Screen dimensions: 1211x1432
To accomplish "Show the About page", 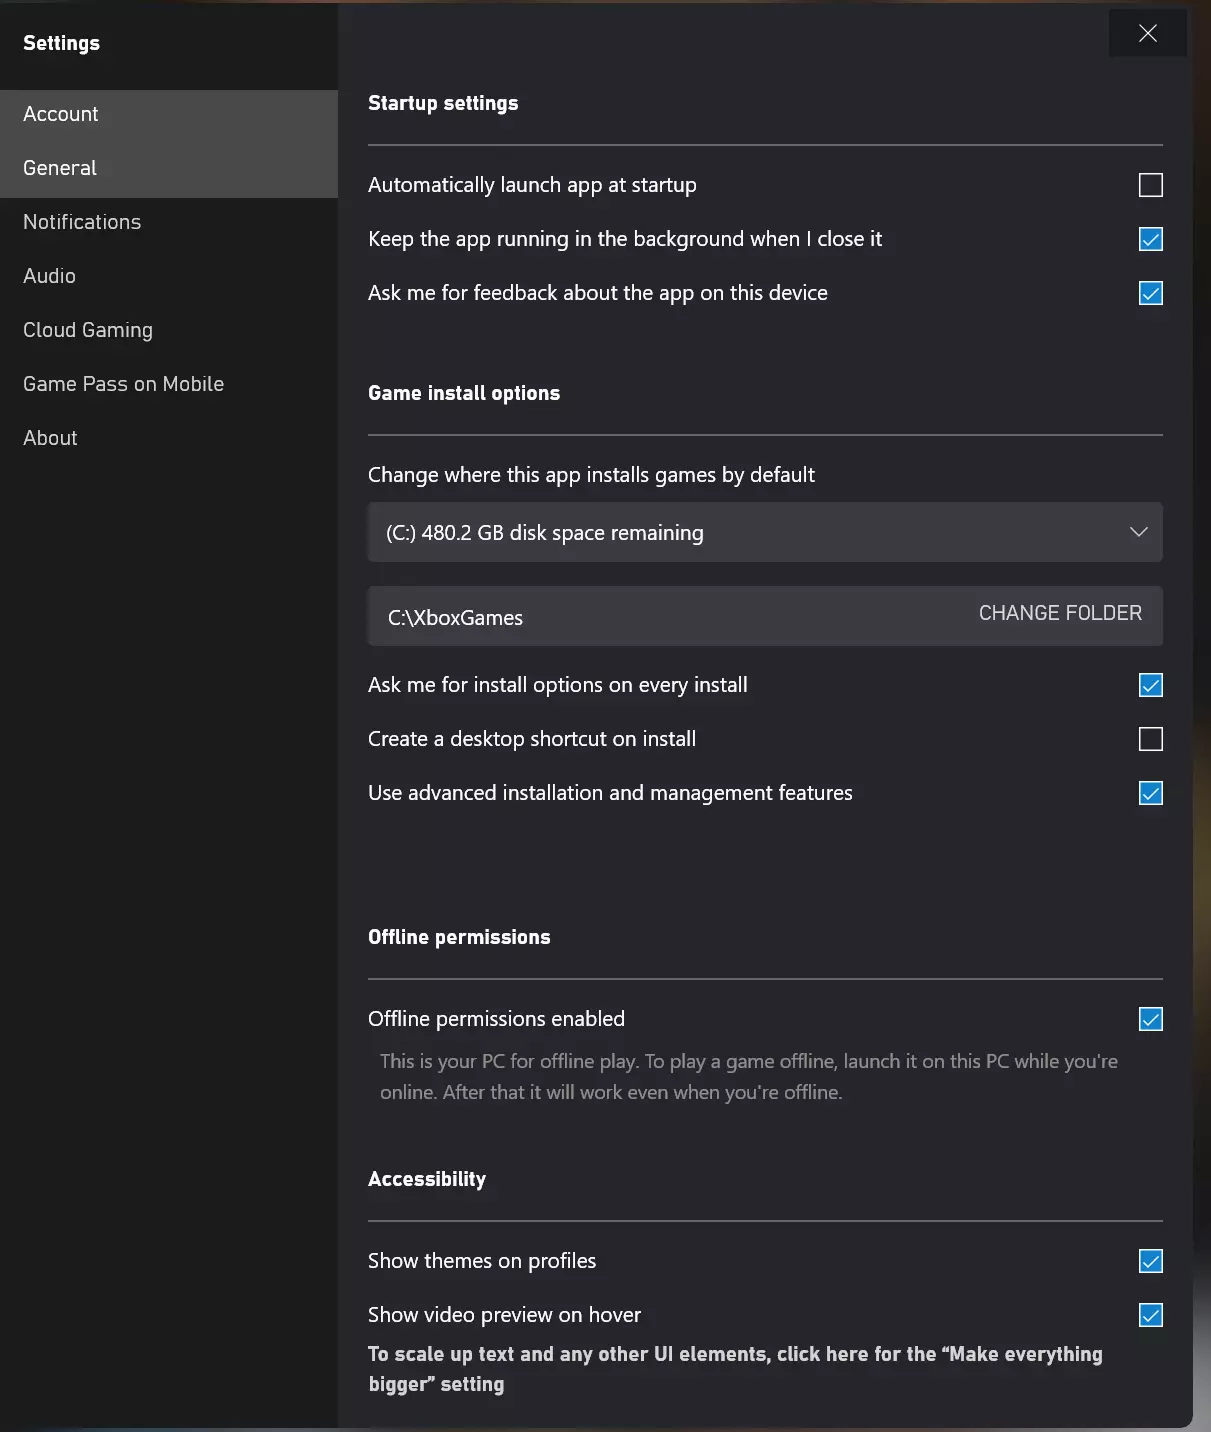I will (50, 438).
